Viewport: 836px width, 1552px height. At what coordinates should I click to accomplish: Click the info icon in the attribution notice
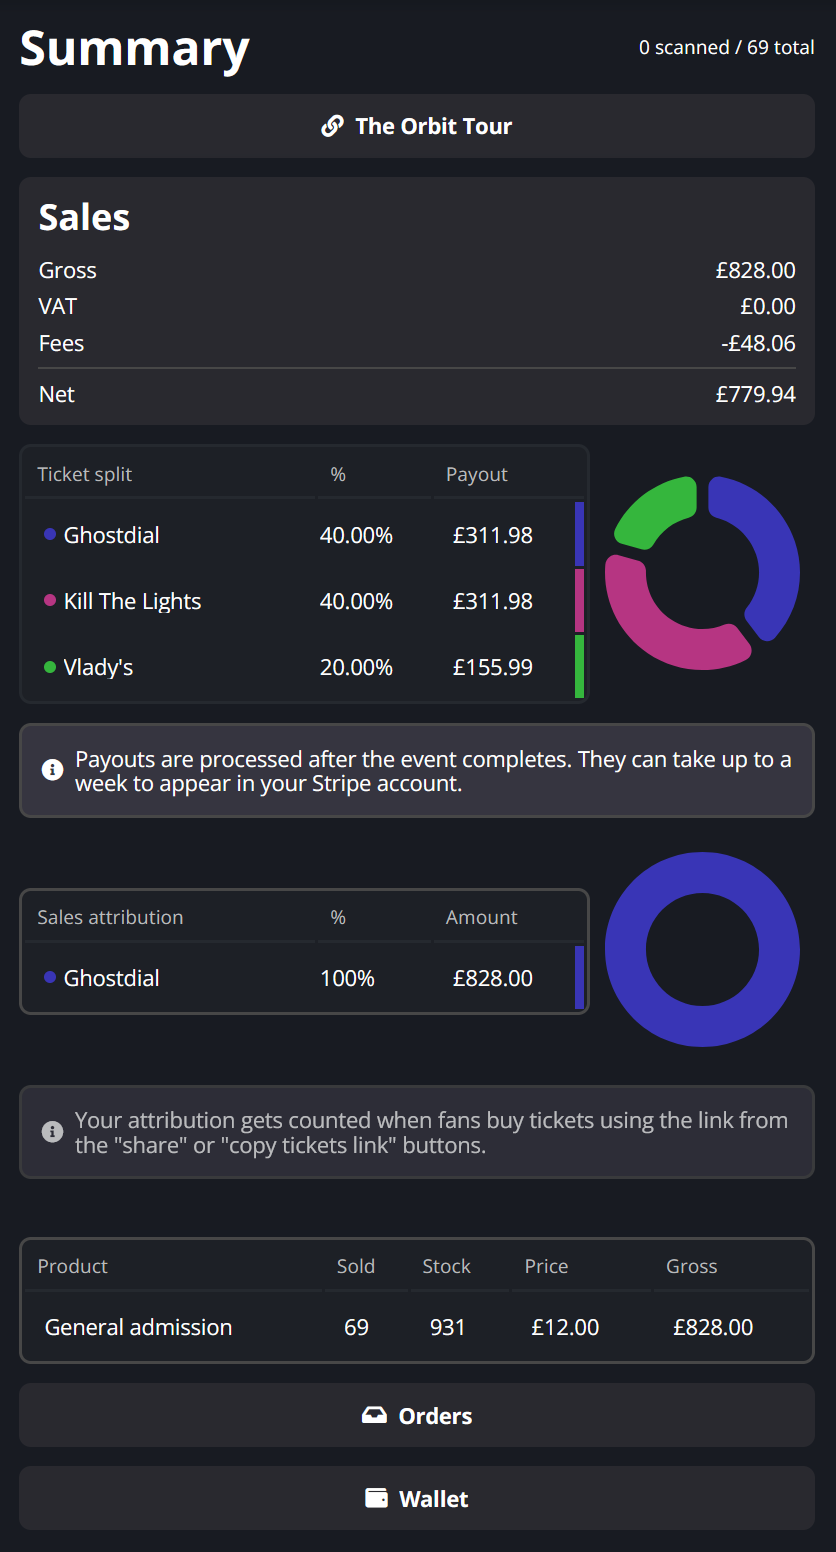(x=52, y=1132)
